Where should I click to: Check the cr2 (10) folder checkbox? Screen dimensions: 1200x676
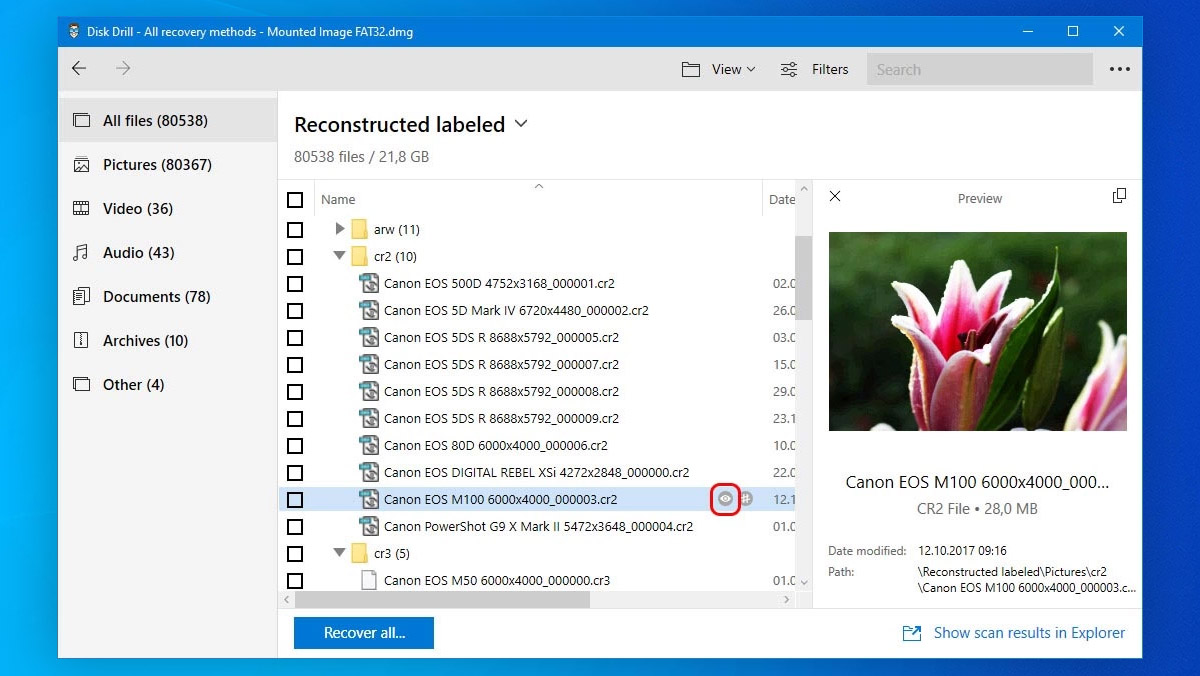pos(295,257)
